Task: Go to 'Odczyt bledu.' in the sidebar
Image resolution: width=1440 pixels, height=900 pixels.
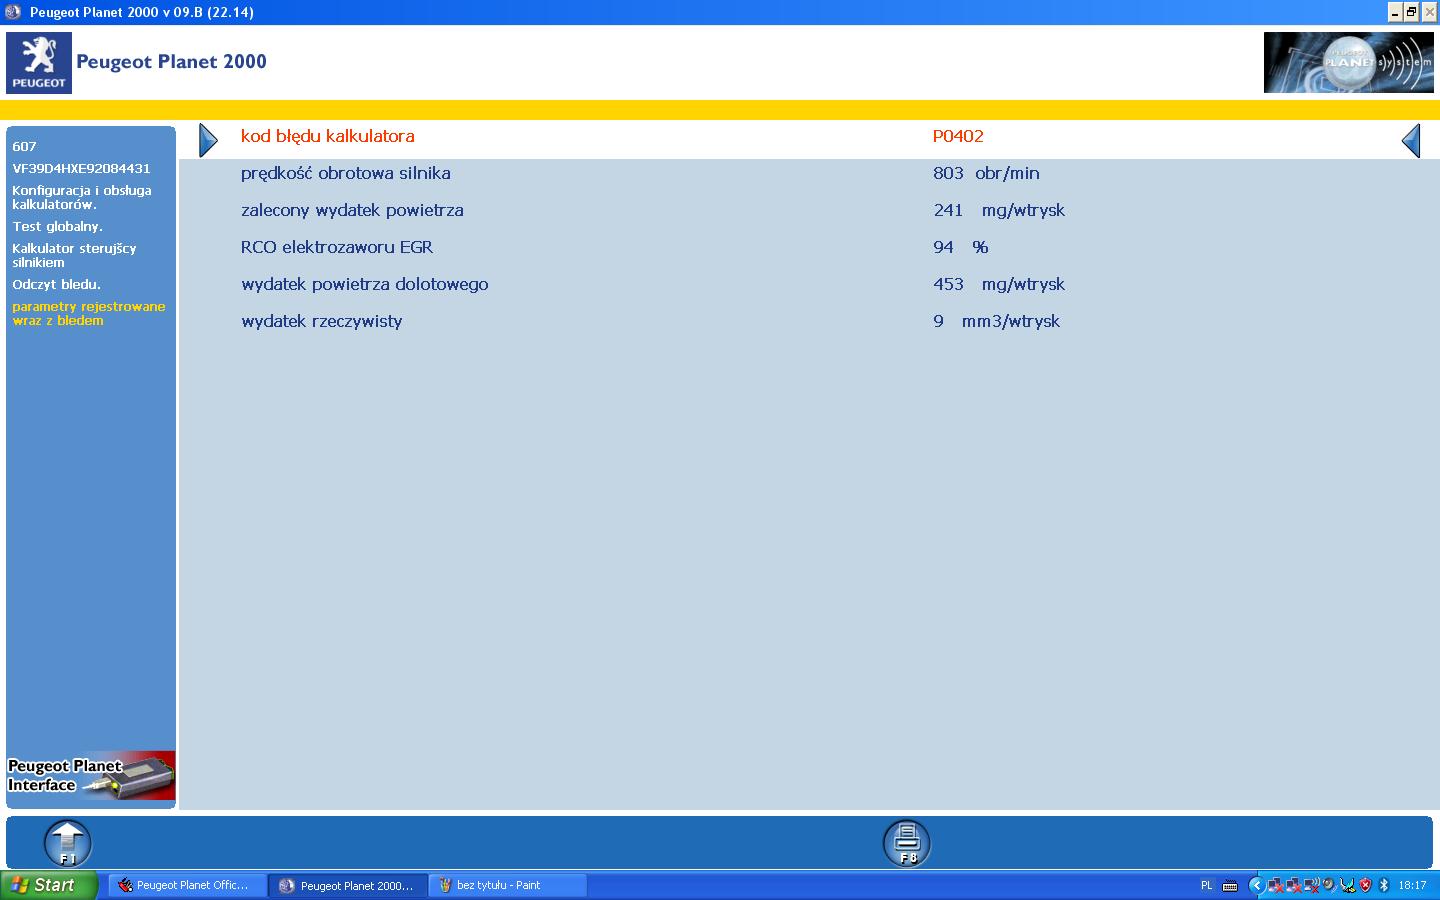Action: [x=56, y=284]
